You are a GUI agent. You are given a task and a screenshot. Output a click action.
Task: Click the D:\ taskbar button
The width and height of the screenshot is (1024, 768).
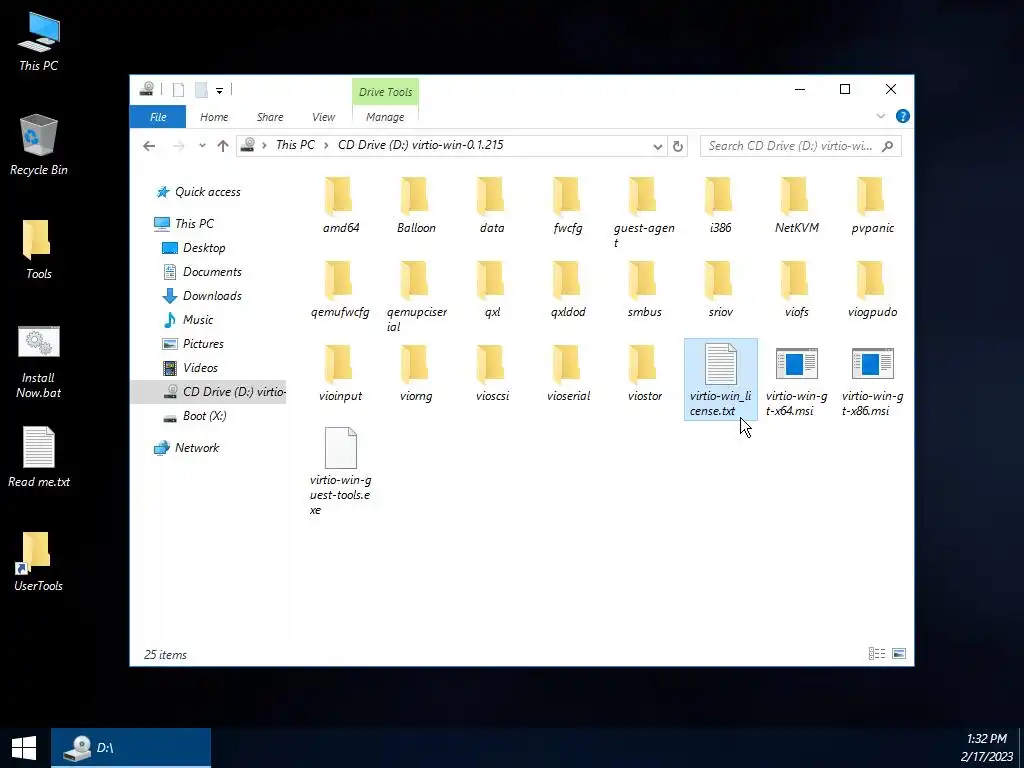[x=131, y=748]
